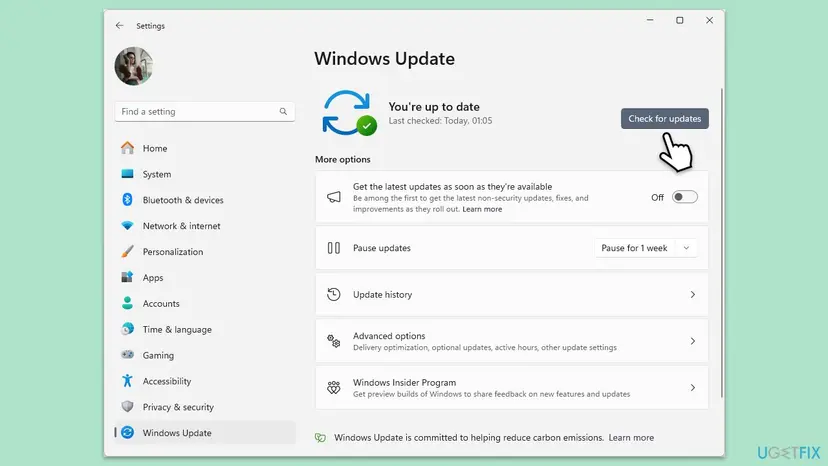Expand the pause duration dropdown arrow
Viewport: 828px width, 466px height.
[686, 248]
